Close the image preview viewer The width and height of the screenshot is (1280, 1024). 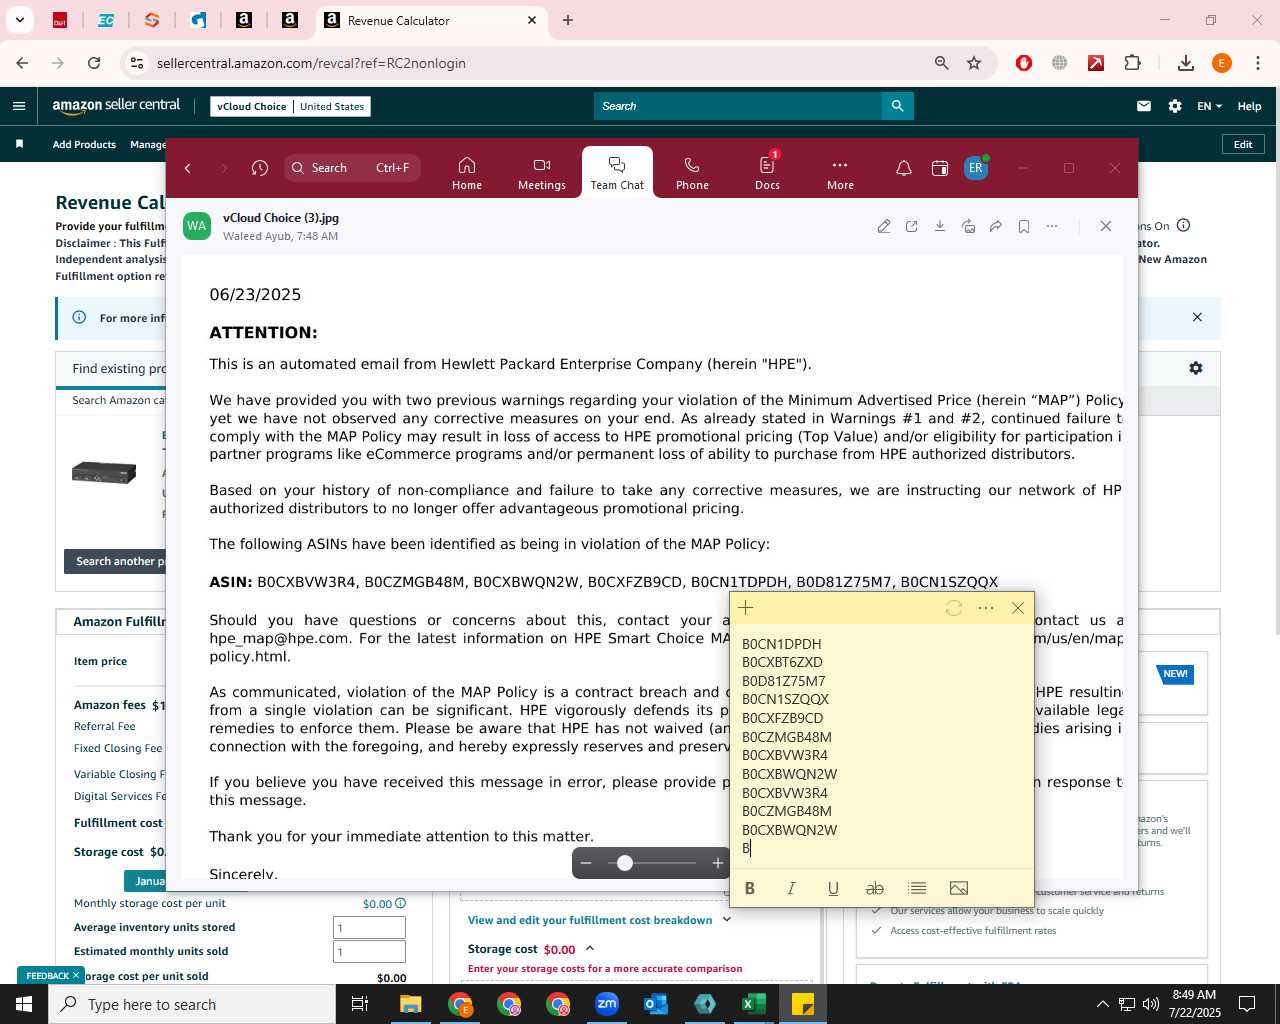tap(1106, 226)
